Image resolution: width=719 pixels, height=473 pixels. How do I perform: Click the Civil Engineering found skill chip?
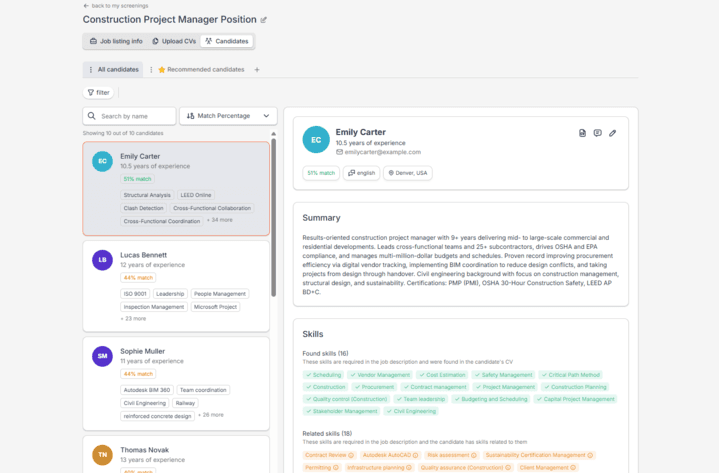(411, 412)
